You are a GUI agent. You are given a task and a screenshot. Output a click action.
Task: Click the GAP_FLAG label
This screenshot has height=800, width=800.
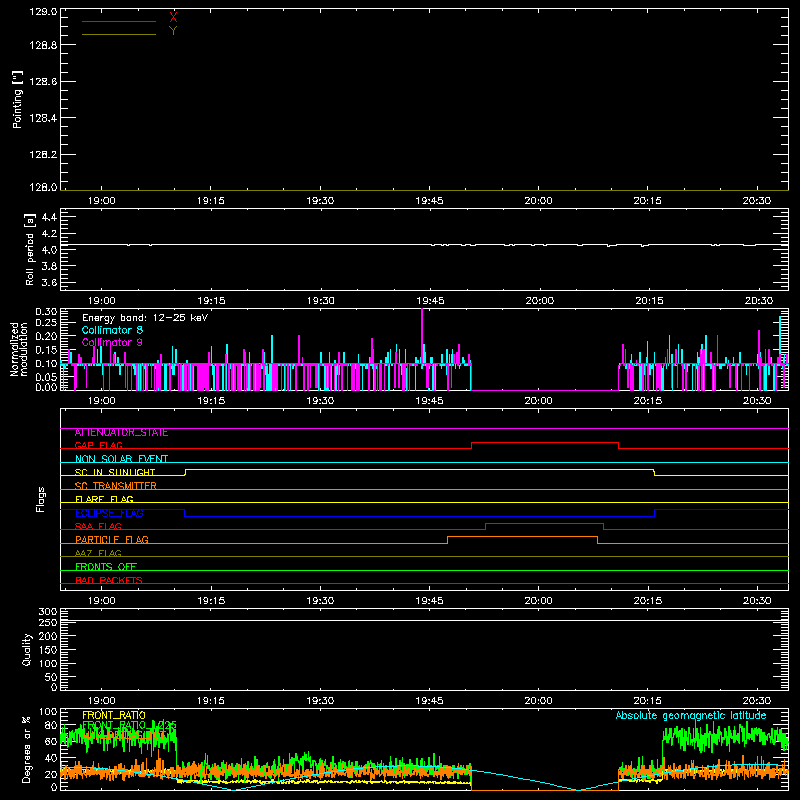coord(98,445)
